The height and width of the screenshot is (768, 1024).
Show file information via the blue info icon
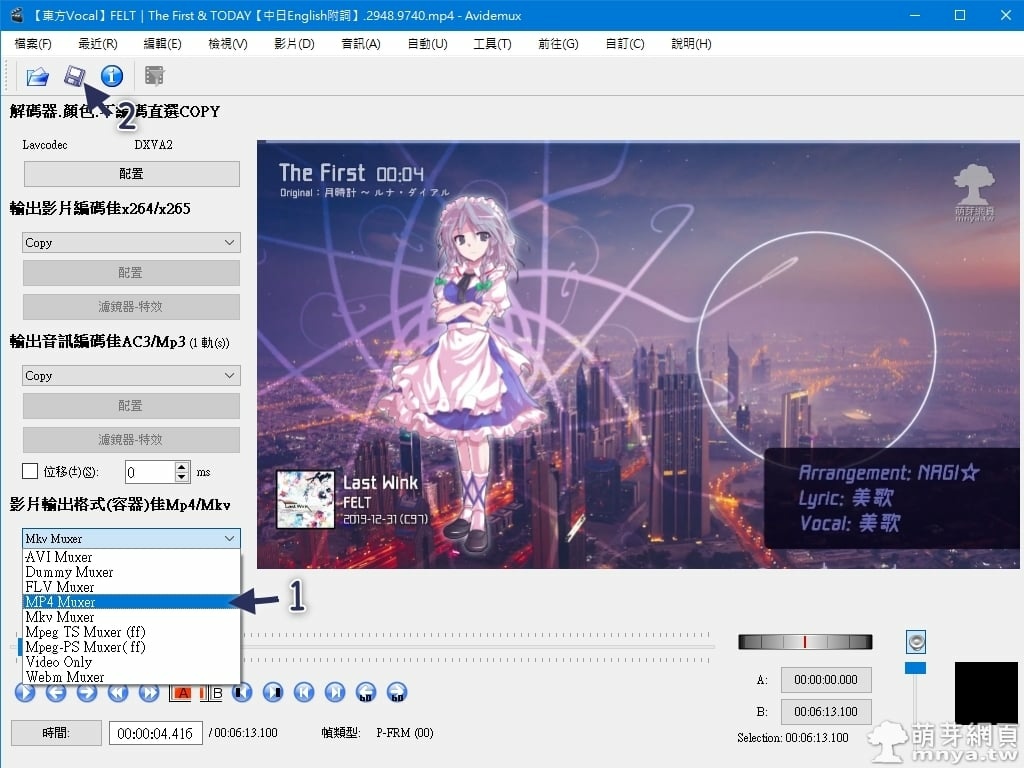point(112,76)
